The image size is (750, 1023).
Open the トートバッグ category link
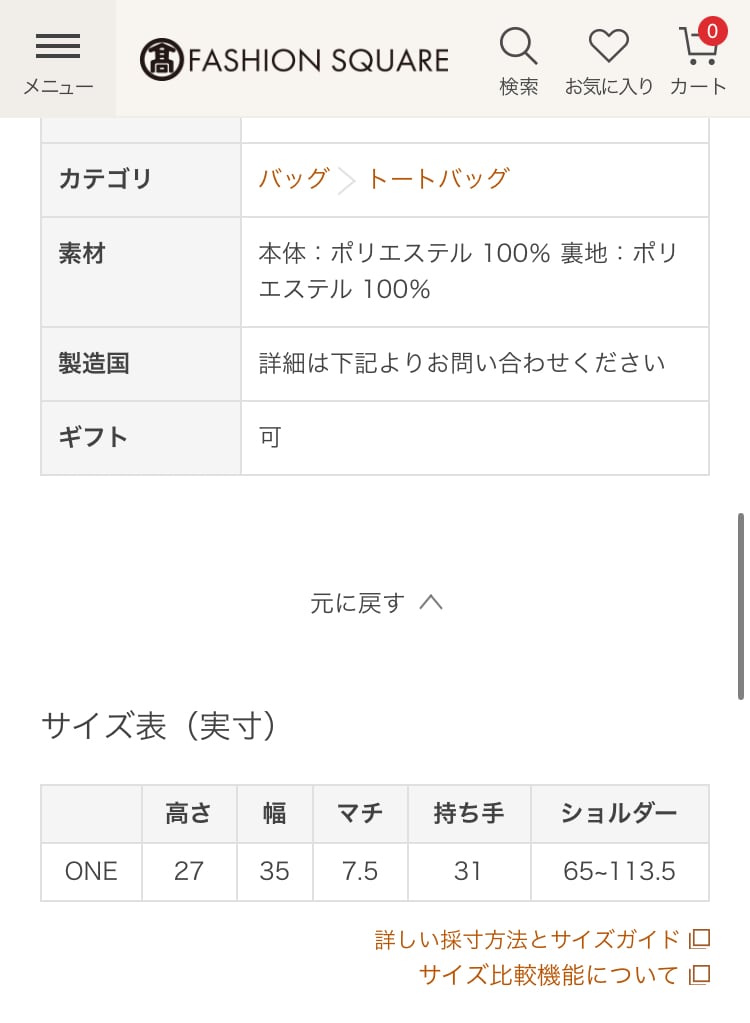pyautogui.click(x=438, y=179)
